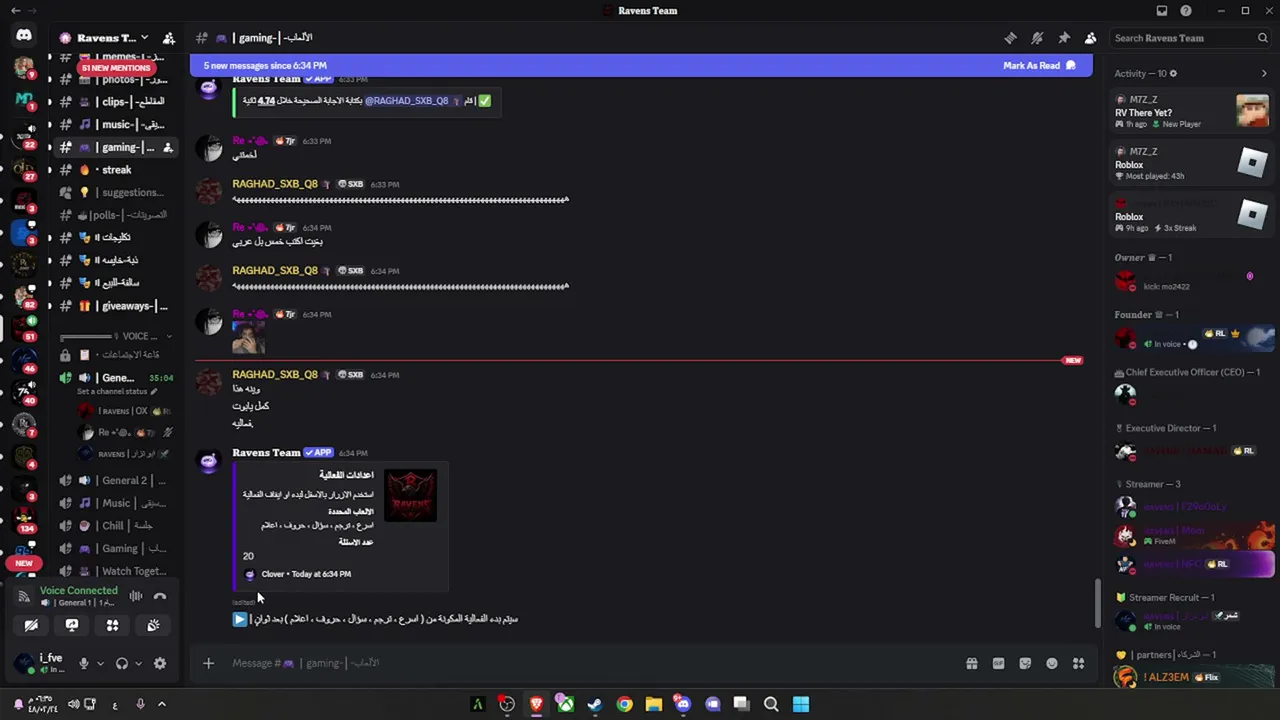
Task: Turn on camera
Action: (x=31, y=625)
